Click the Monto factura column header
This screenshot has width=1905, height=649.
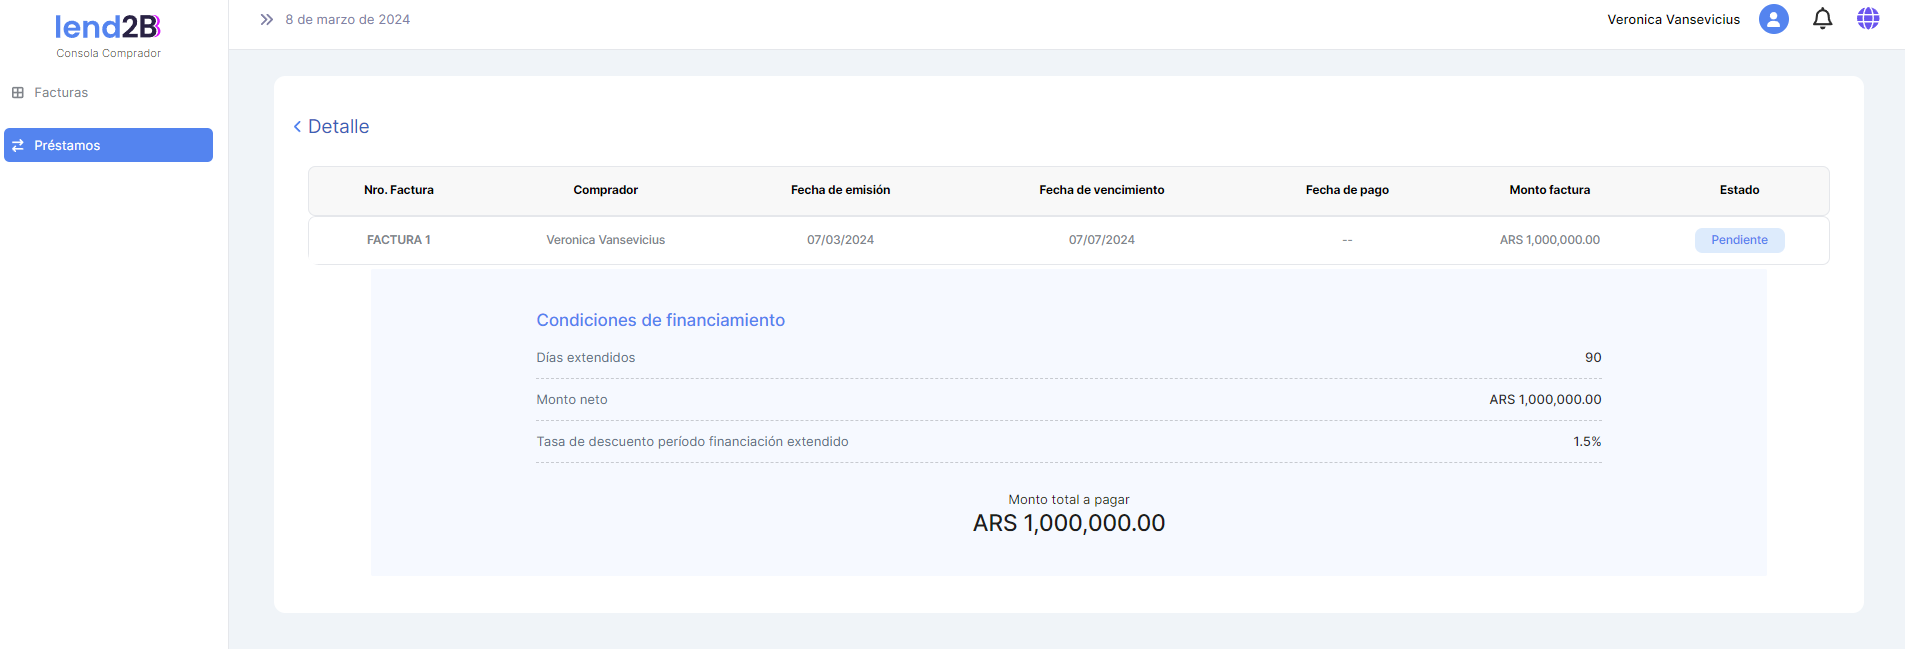pos(1549,190)
